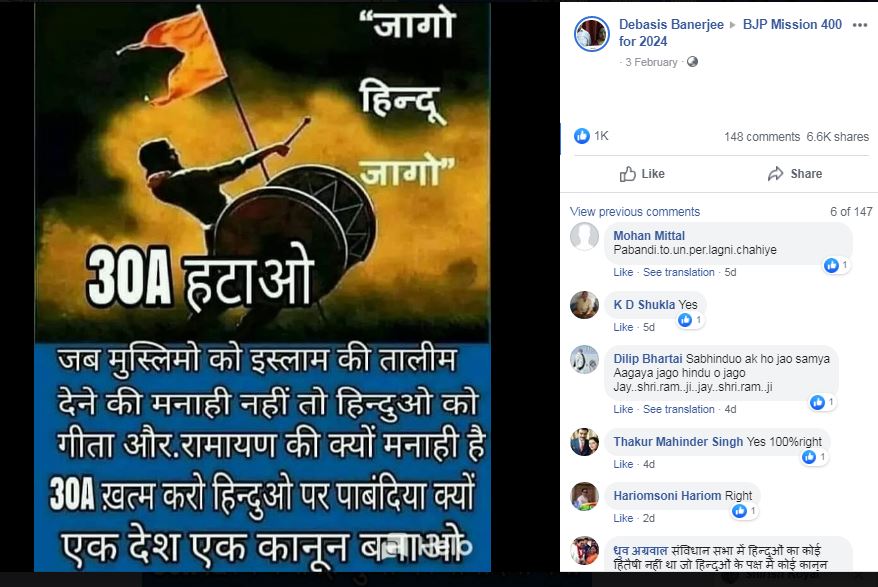Open BJP Mission 400 for 2024 group
This screenshot has height=587, width=878.
[x=730, y=32]
